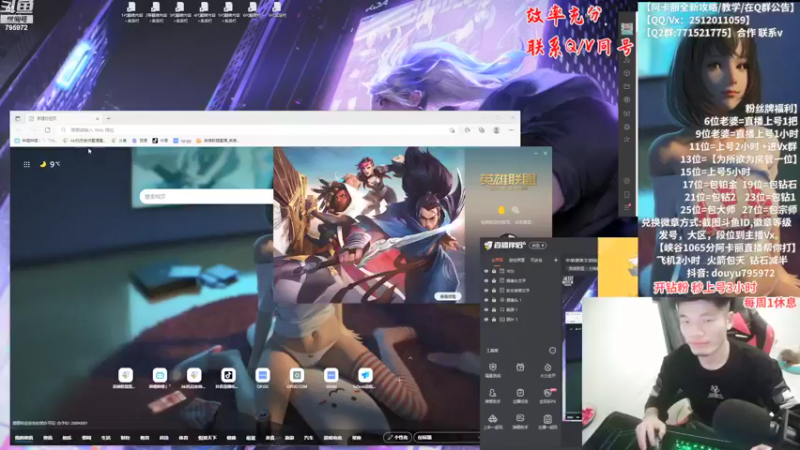Click the bottom-middle card icon in the broadcast tool grid
This screenshot has height=450, width=800.
point(520,419)
